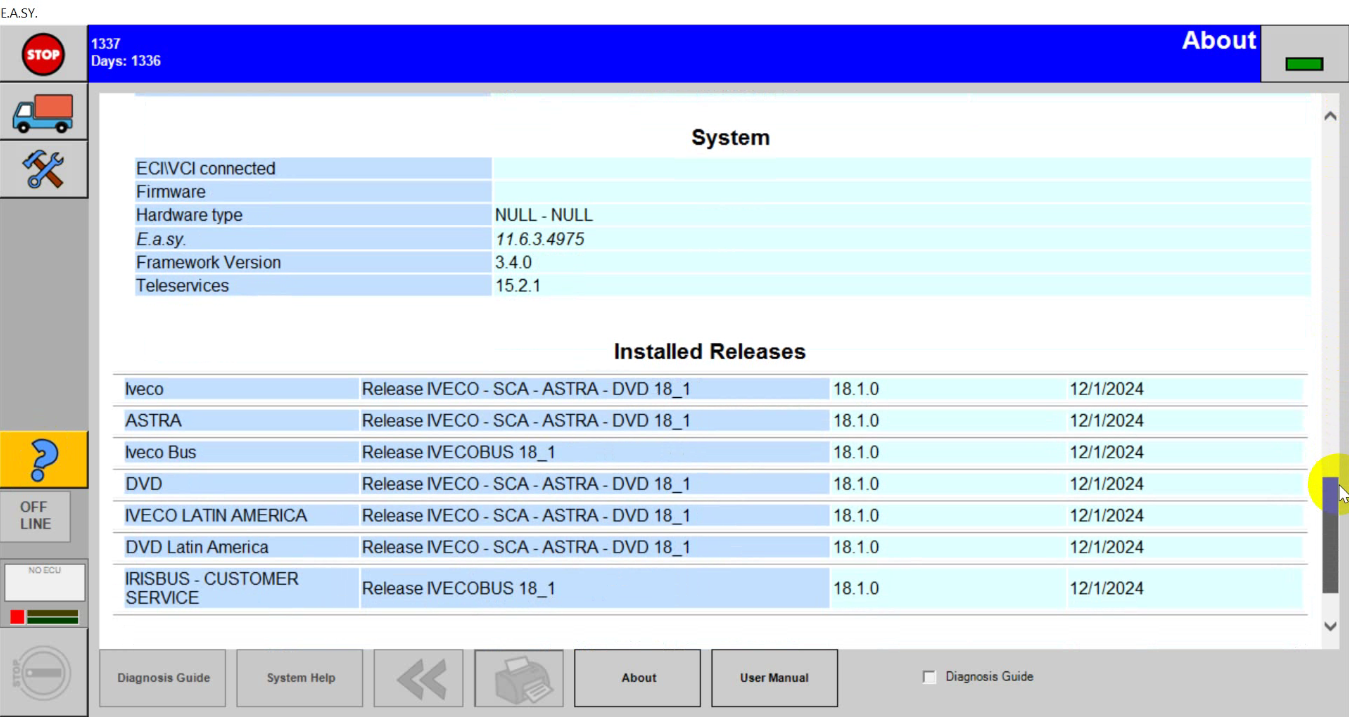Click the Installed Releases heading
The width and height of the screenshot is (1349, 717).
[x=710, y=352]
